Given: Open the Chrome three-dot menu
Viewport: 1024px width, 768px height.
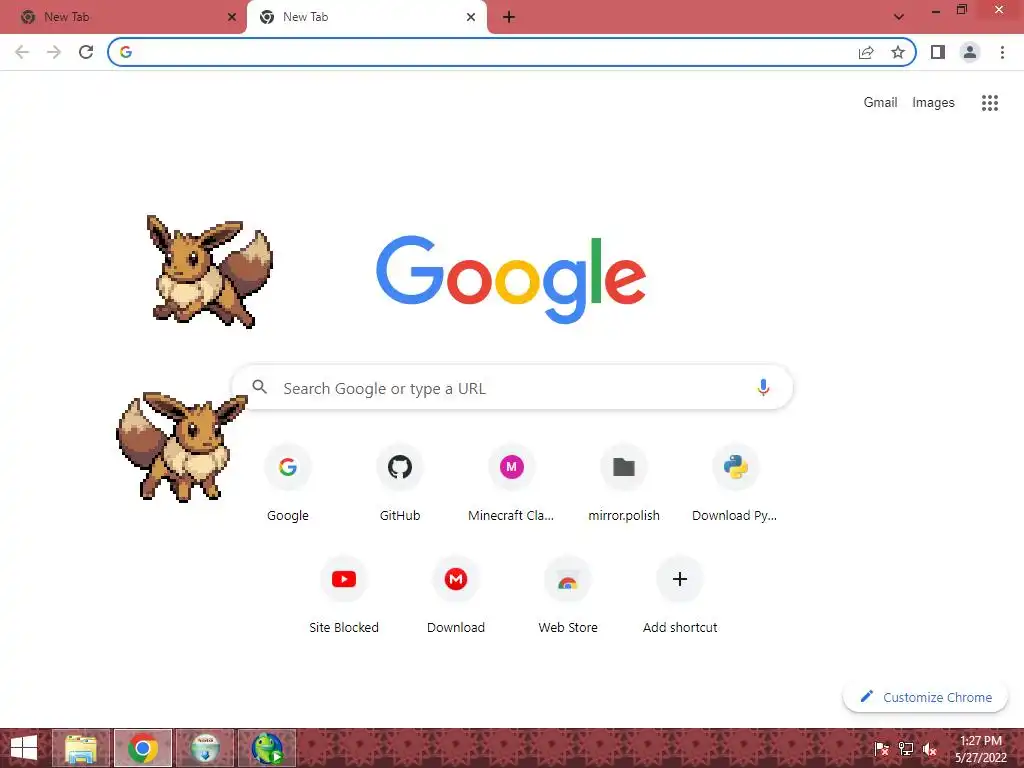Looking at the screenshot, I should [1002, 52].
